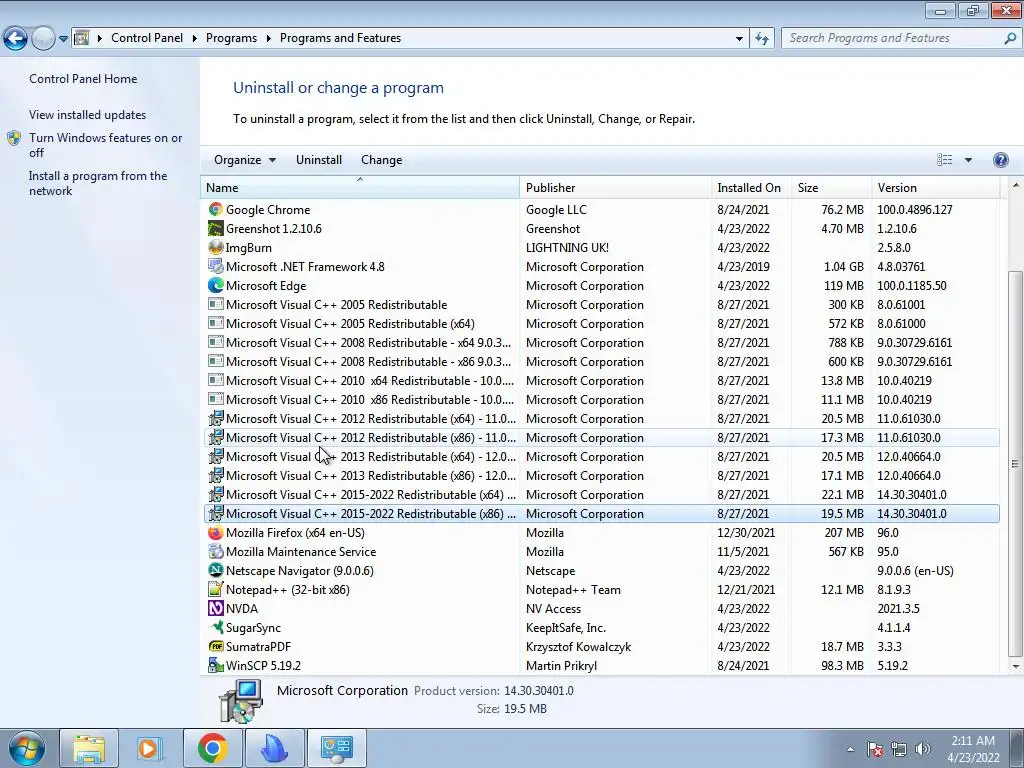The height and width of the screenshot is (768, 1024).
Task: Click the scrollbar up arrow
Action: (1015, 184)
